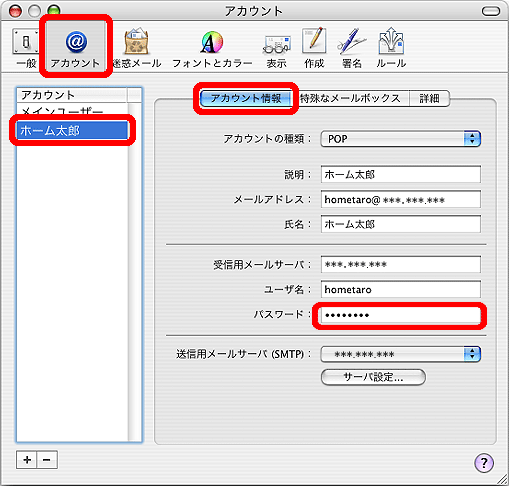Switch to the 特殊なメールボックス tab
The image size is (509, 486).
tap(350, 98)
